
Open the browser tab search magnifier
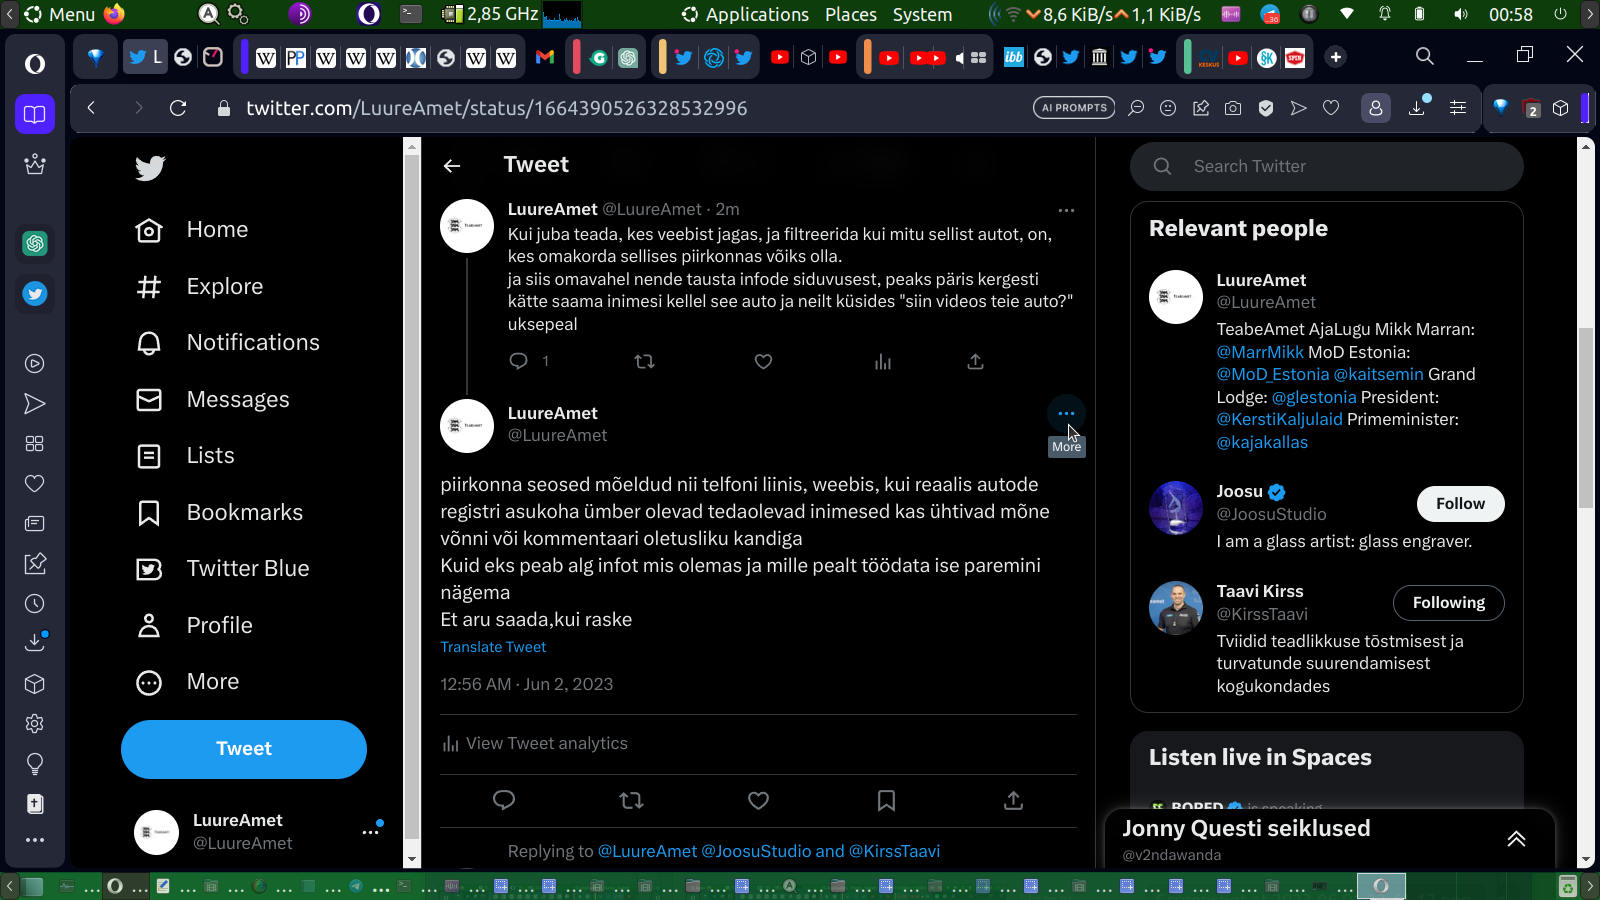click(1425, 57)
